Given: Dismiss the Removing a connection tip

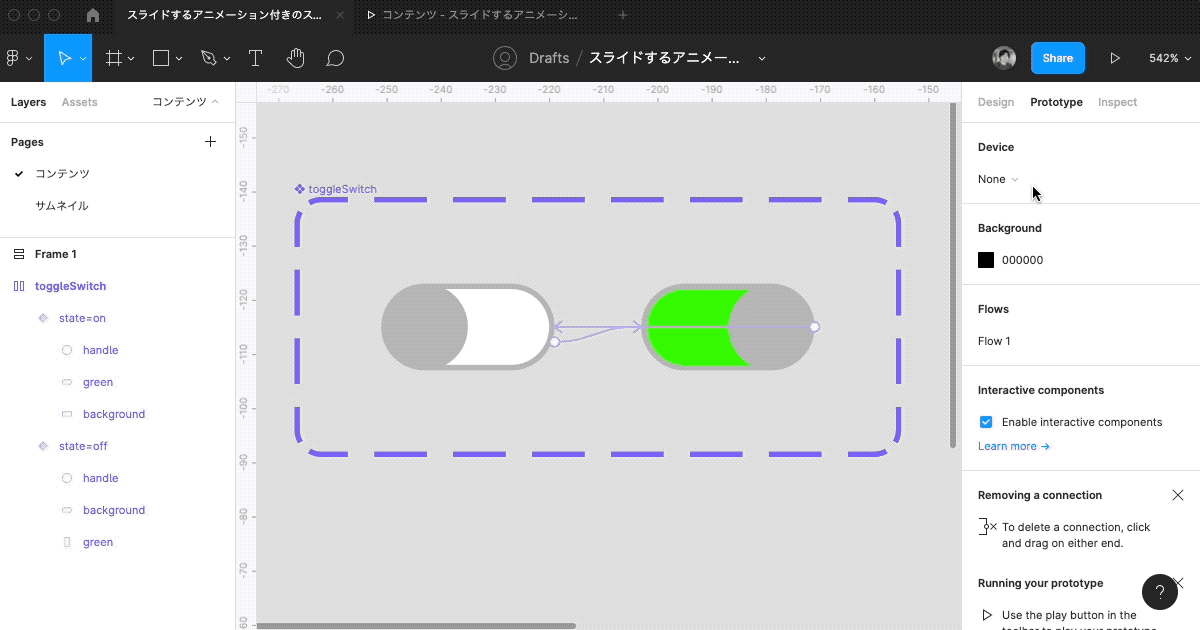Looking at the screenshot, I should [x=1178, y=494].
